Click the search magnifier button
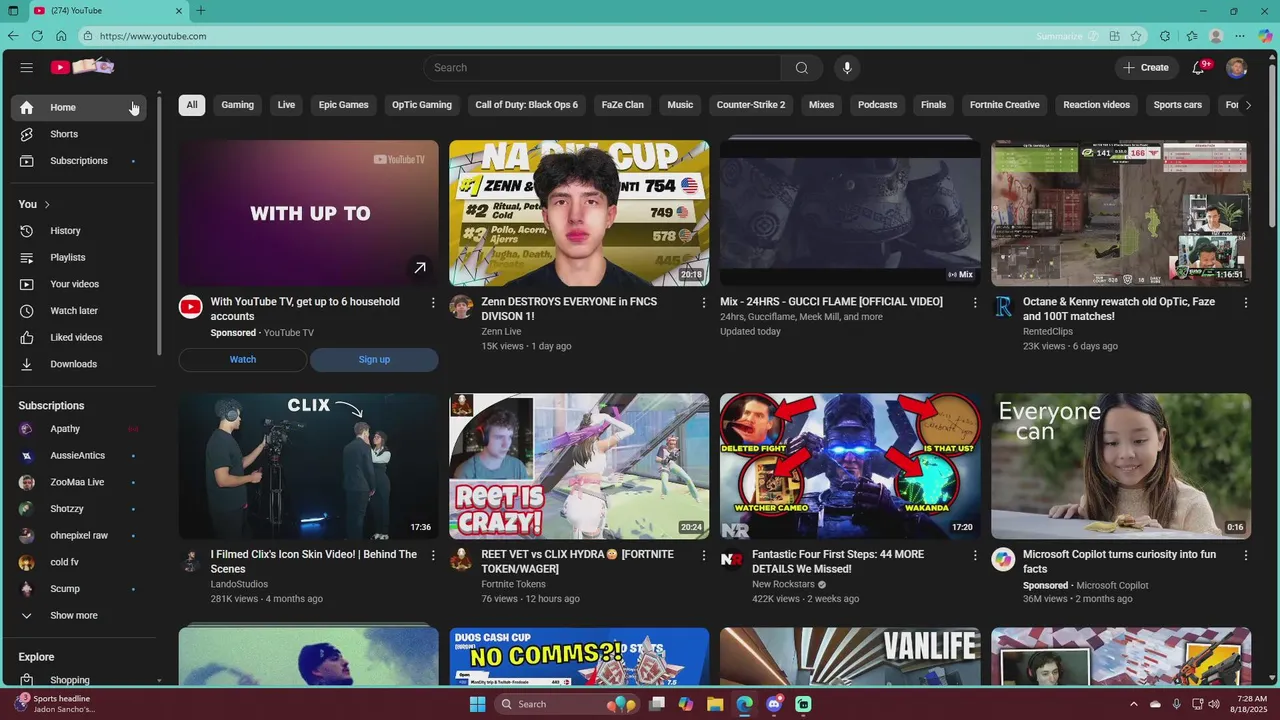The width and height of the screenshot is (1280, 720). (x=801, y=68)
